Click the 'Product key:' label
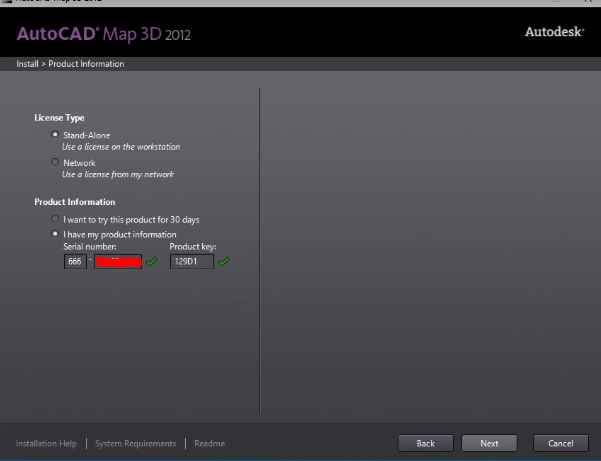The image size is (601, 461). 193,246
